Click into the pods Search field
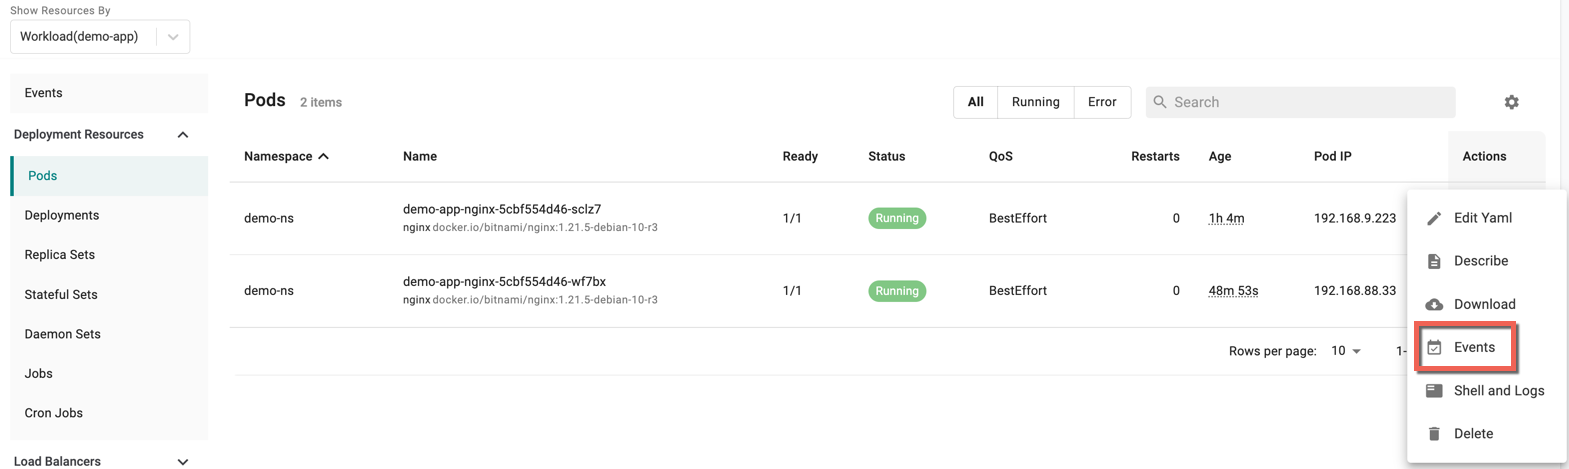Viewport: 1569px width, 469px height. [x=1300, y=102]
